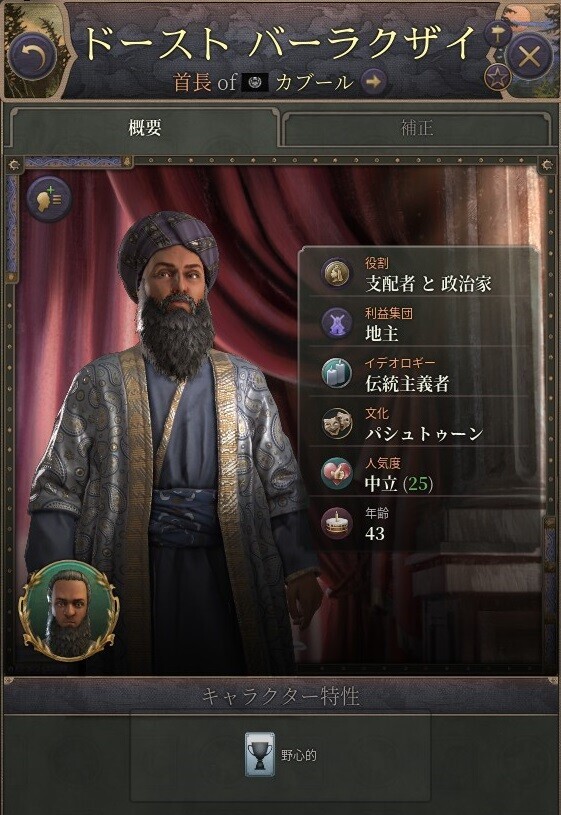Close the character panel
This screenshot has width=561, height=815.
click(x=529, y=57)
